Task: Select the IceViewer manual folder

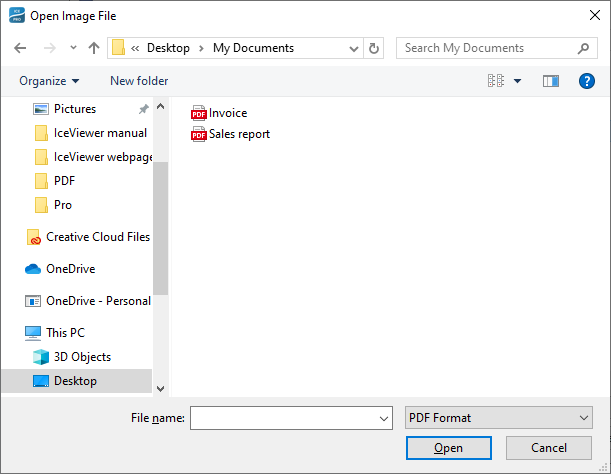Action: [x=100, y=133]
